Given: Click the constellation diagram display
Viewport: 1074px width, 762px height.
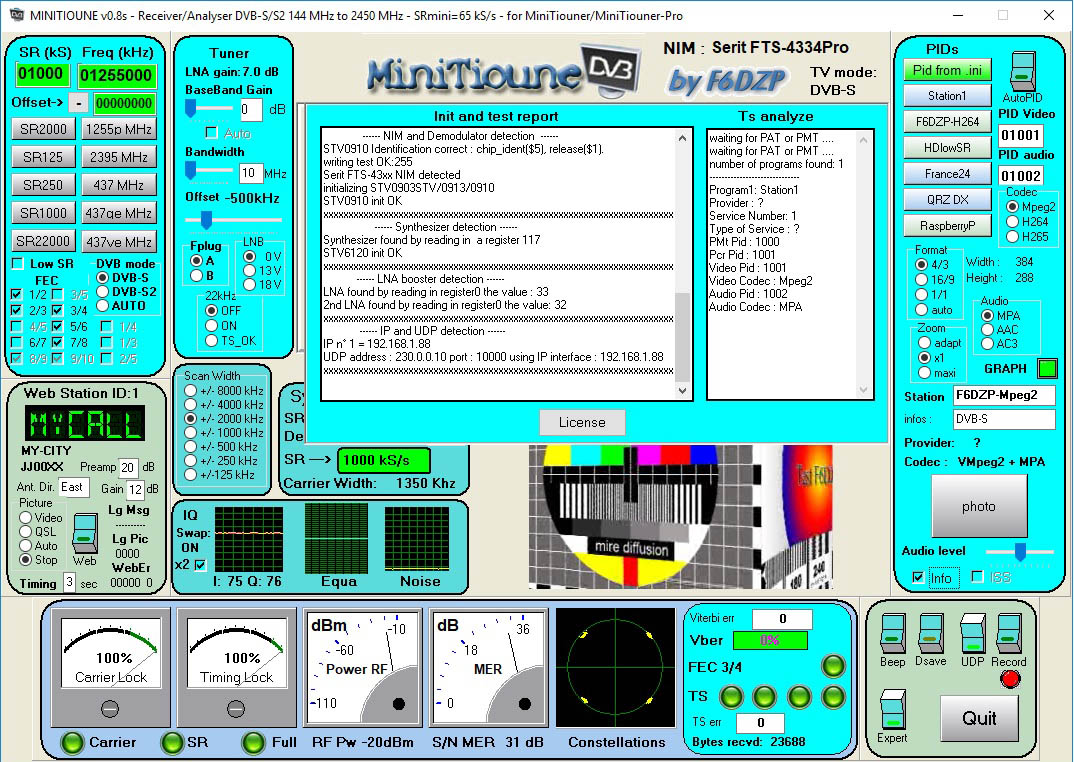Looking at the screenshot, I should (x=615, y=667).
